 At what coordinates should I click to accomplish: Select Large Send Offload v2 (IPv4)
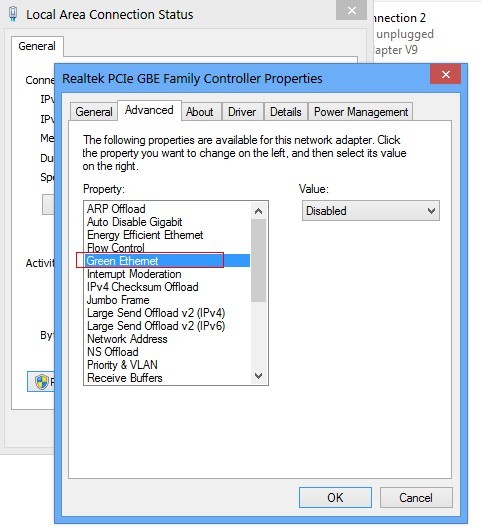click(167, 313)
